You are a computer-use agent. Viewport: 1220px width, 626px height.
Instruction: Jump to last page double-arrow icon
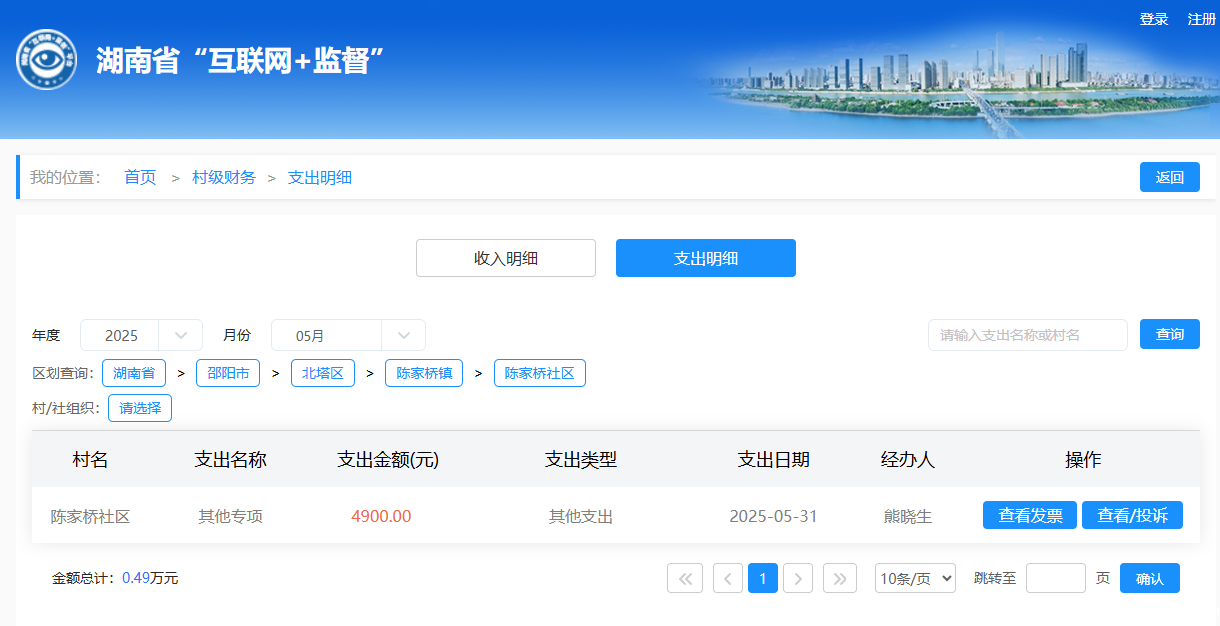point(840,578)
